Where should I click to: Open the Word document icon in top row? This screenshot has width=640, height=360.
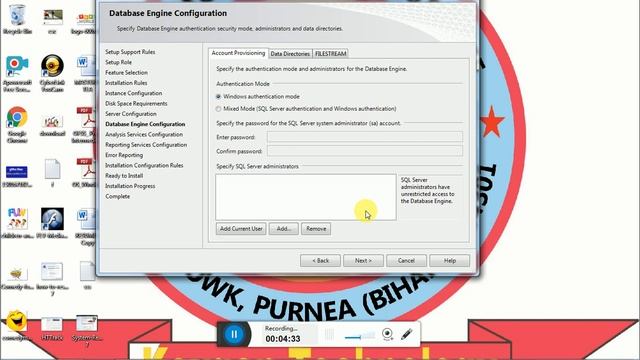pos(86,73)
